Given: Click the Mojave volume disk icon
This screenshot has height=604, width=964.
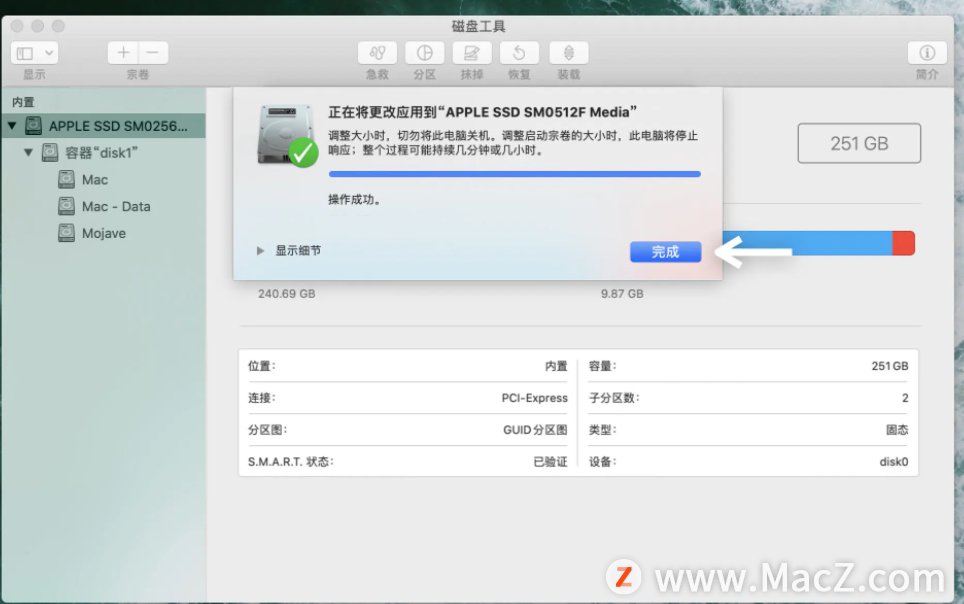Looking at the screenshot, I should point(66,232).
